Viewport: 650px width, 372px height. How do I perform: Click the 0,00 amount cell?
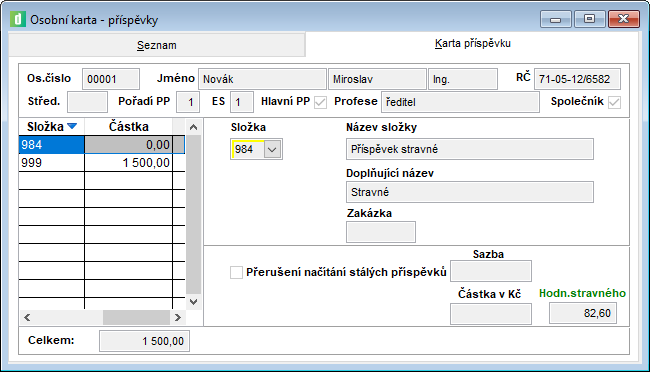point(129,145)
